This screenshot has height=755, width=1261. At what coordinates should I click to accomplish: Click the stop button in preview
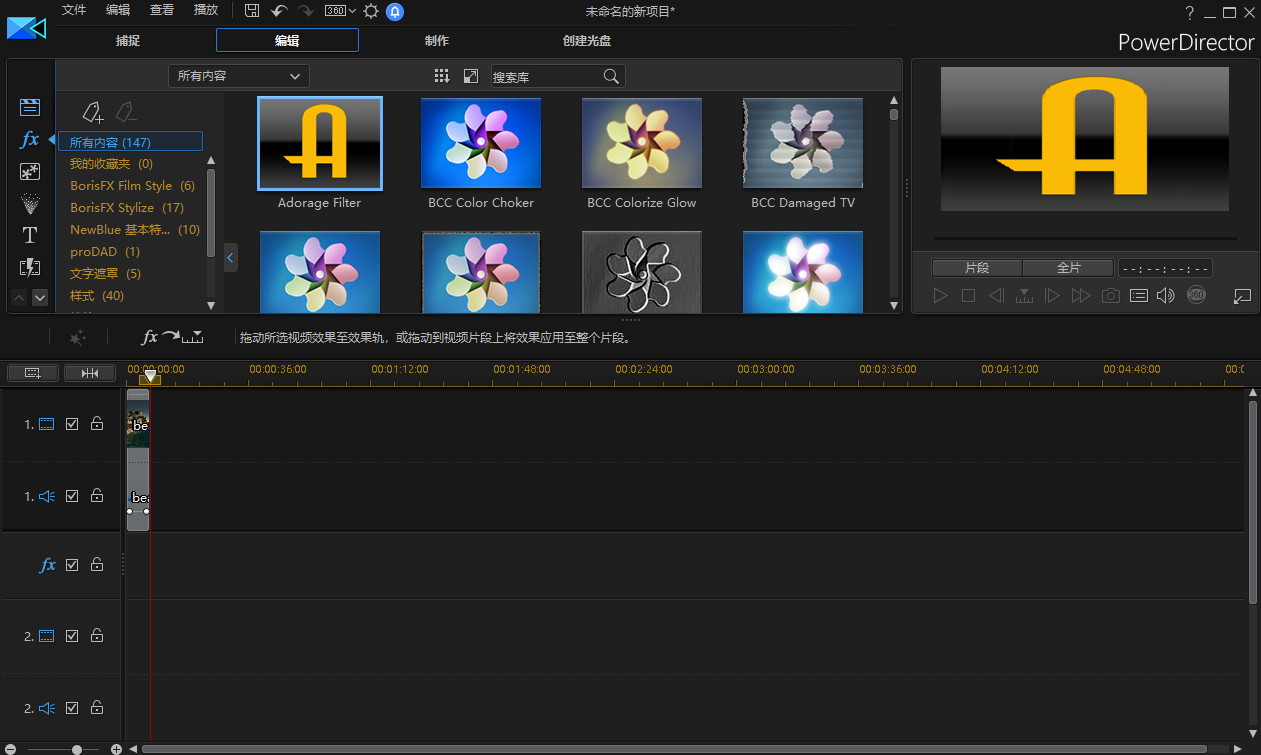(968, 296)
